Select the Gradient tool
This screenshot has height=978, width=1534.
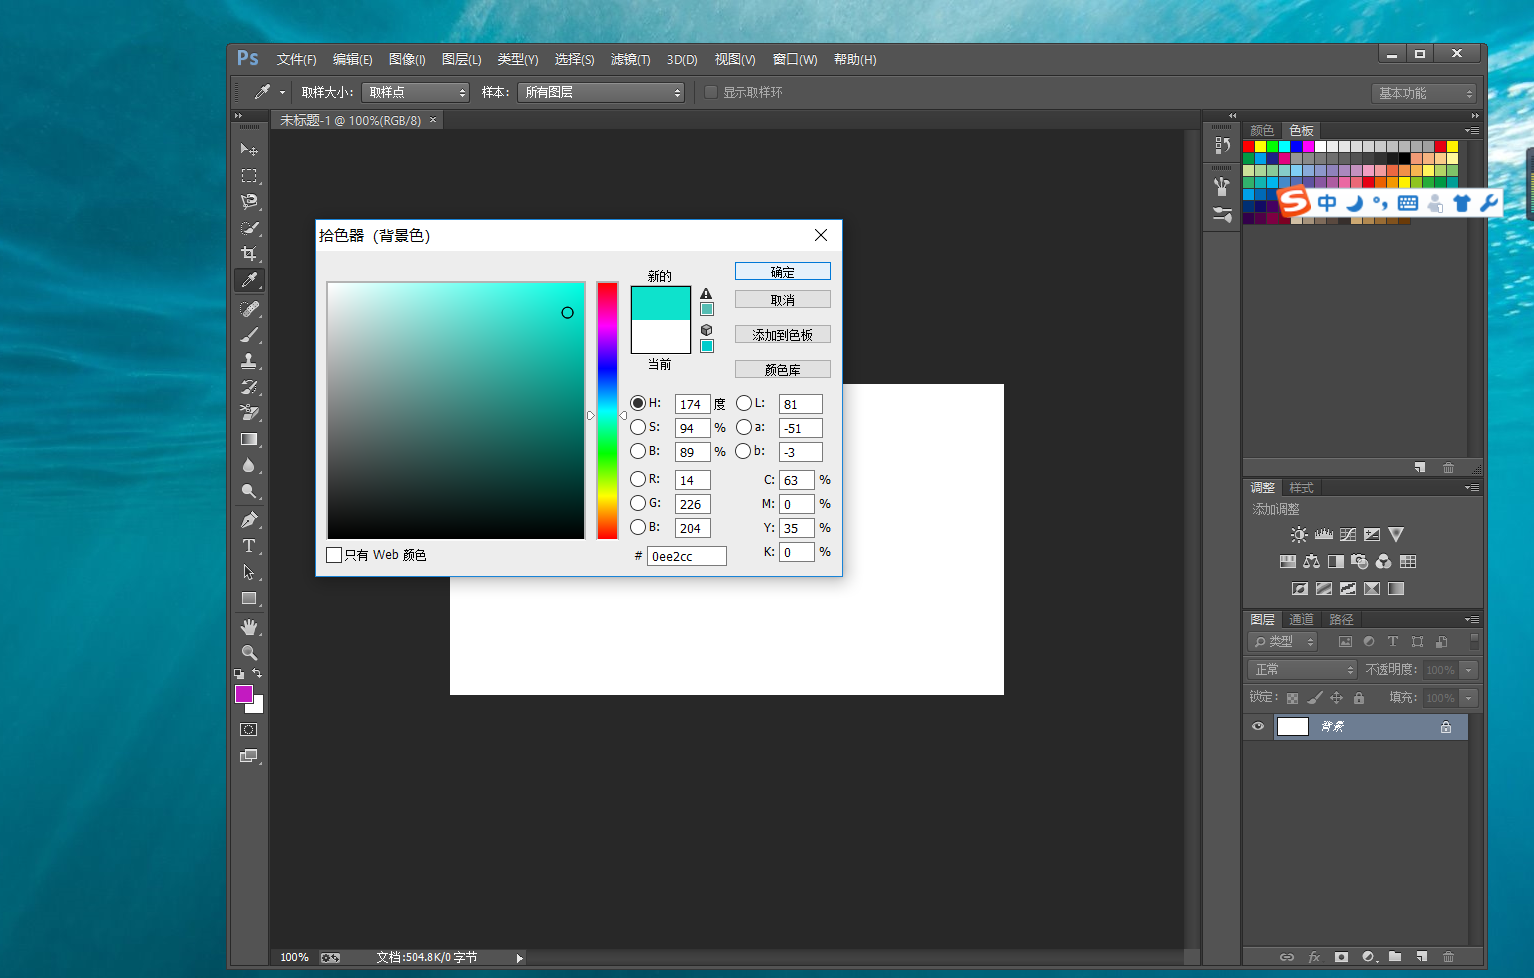click(x=249, y=439)
